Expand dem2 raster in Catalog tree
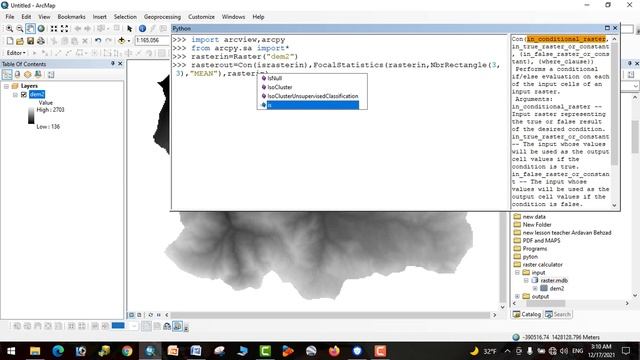 (535, 288)
